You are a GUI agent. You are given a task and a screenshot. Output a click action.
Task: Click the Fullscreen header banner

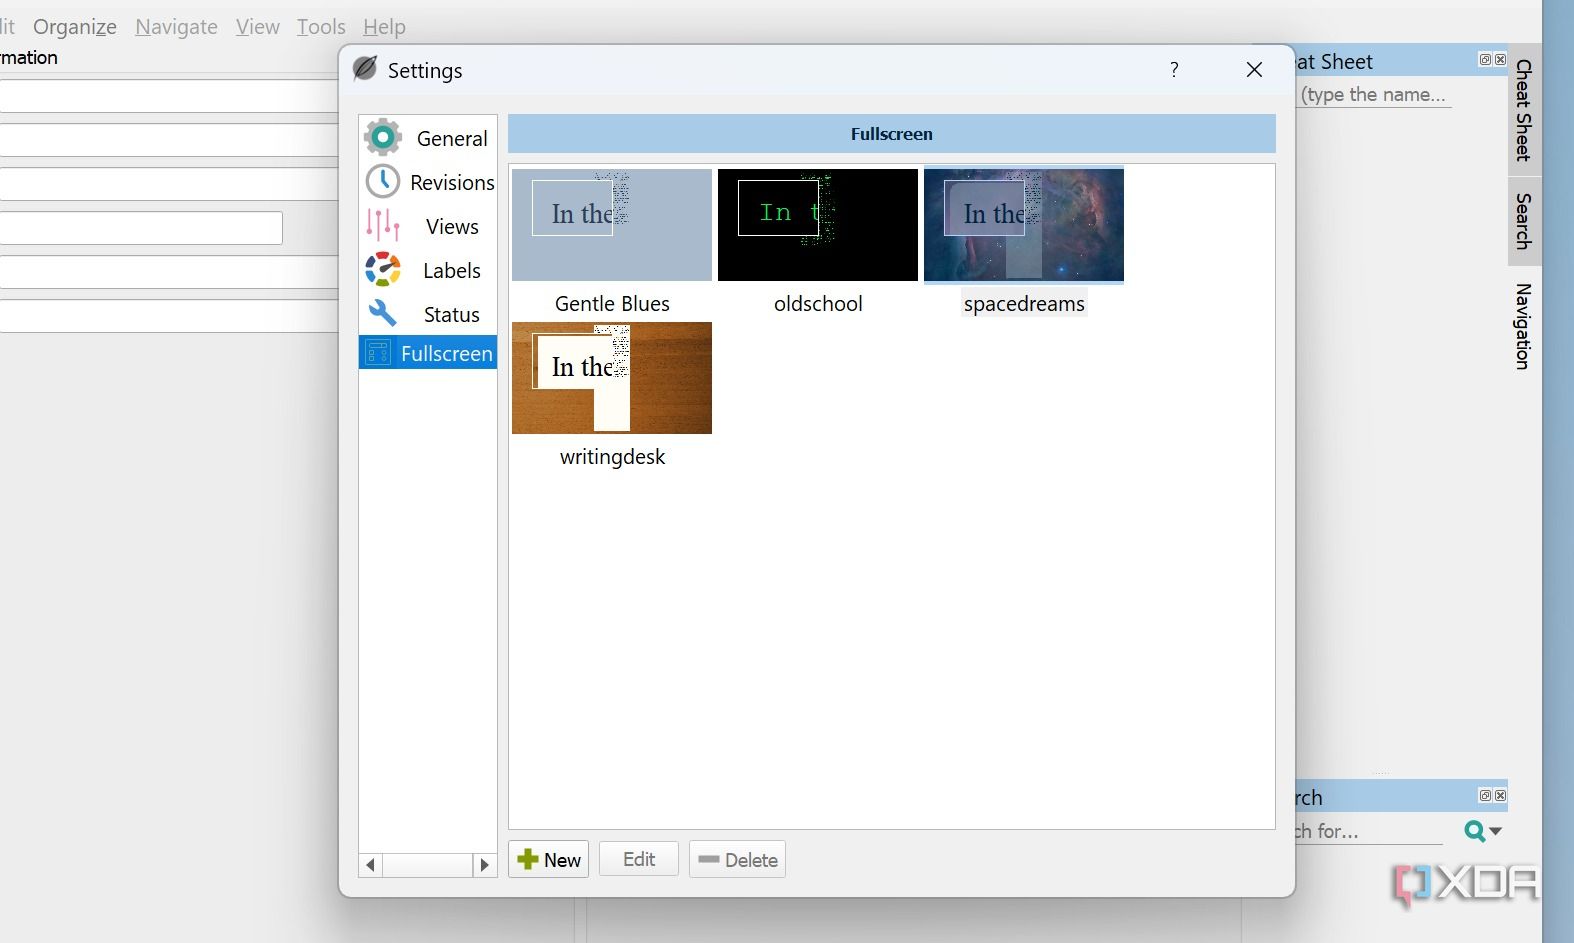tap(892, 134)
